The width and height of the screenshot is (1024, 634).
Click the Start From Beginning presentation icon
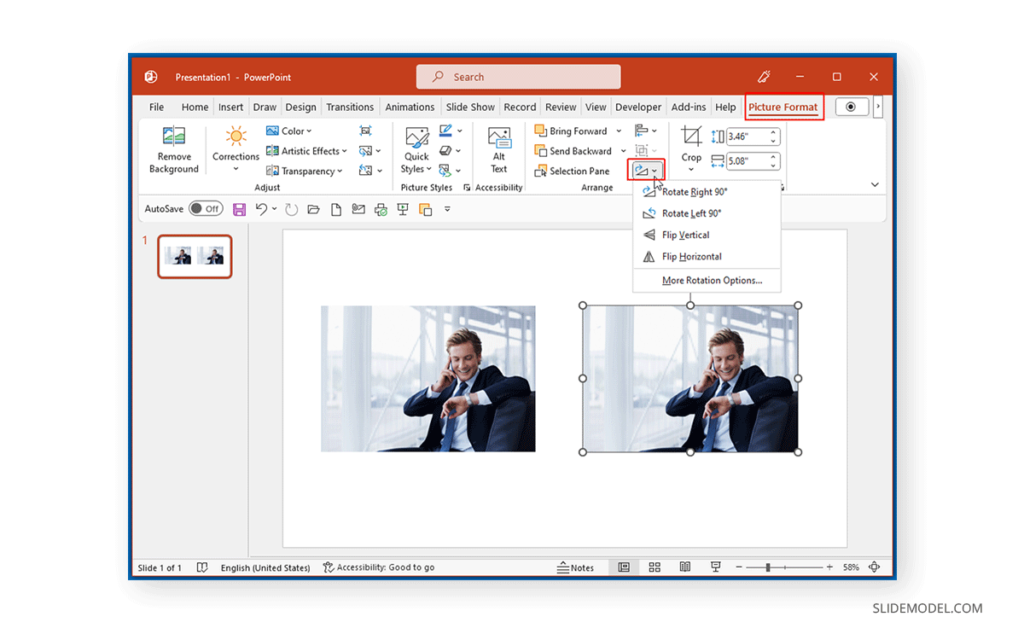403,210
